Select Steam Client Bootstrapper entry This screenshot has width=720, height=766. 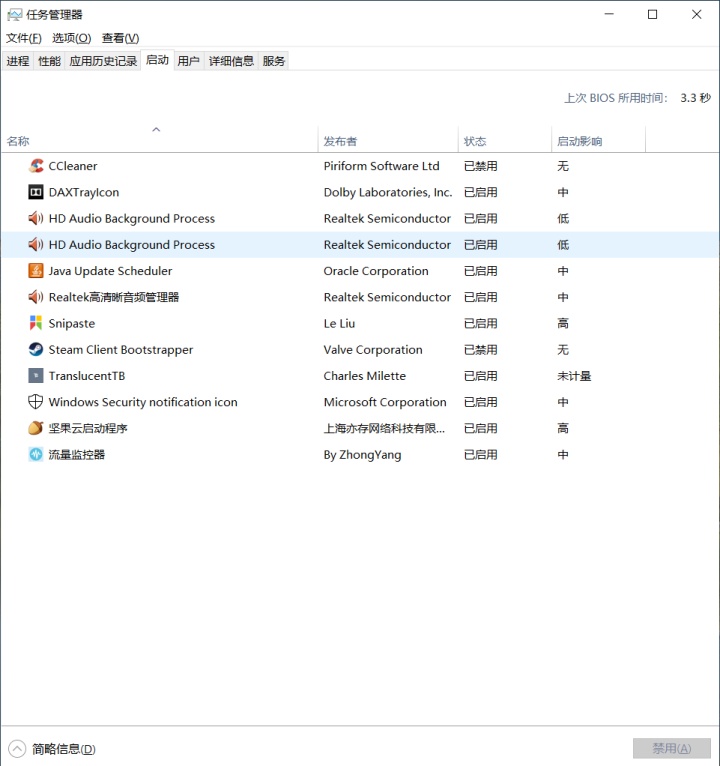(x=121, y=350)
